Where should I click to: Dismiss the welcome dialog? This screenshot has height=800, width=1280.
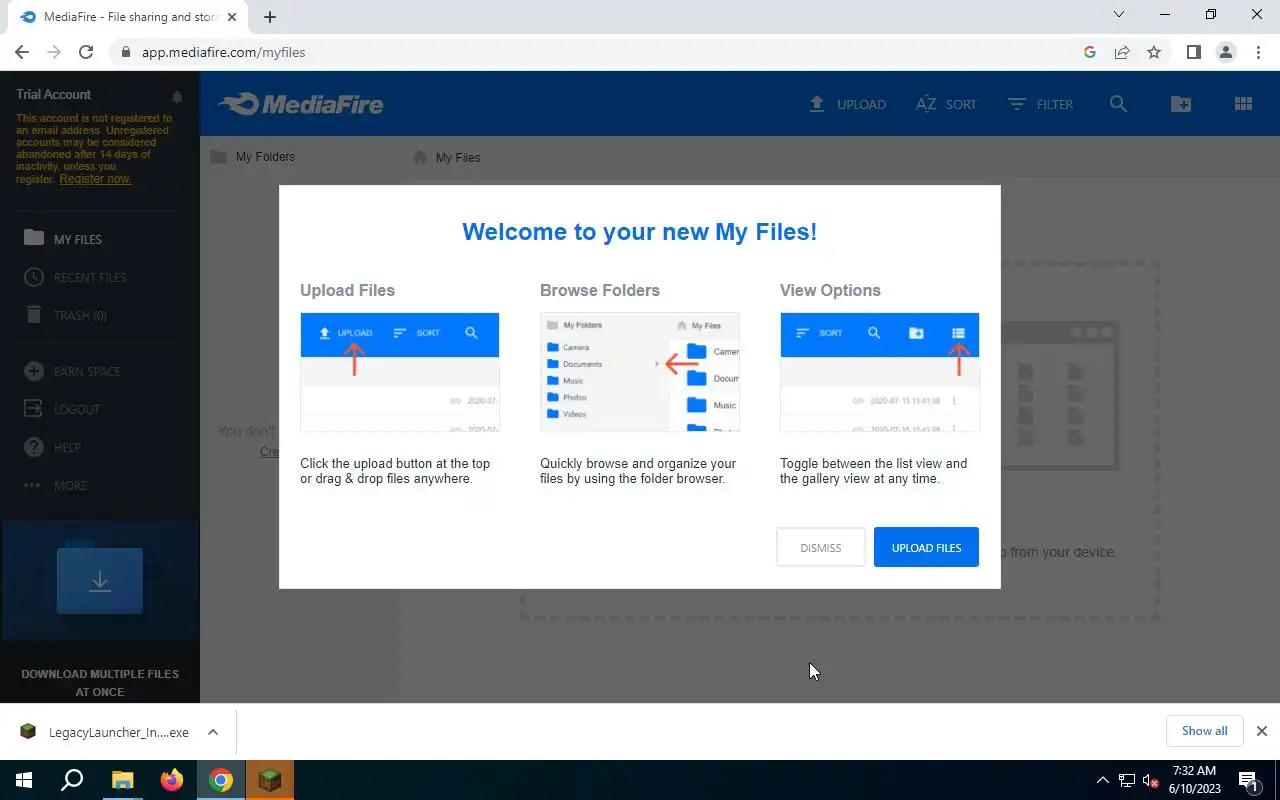point(820,547)
